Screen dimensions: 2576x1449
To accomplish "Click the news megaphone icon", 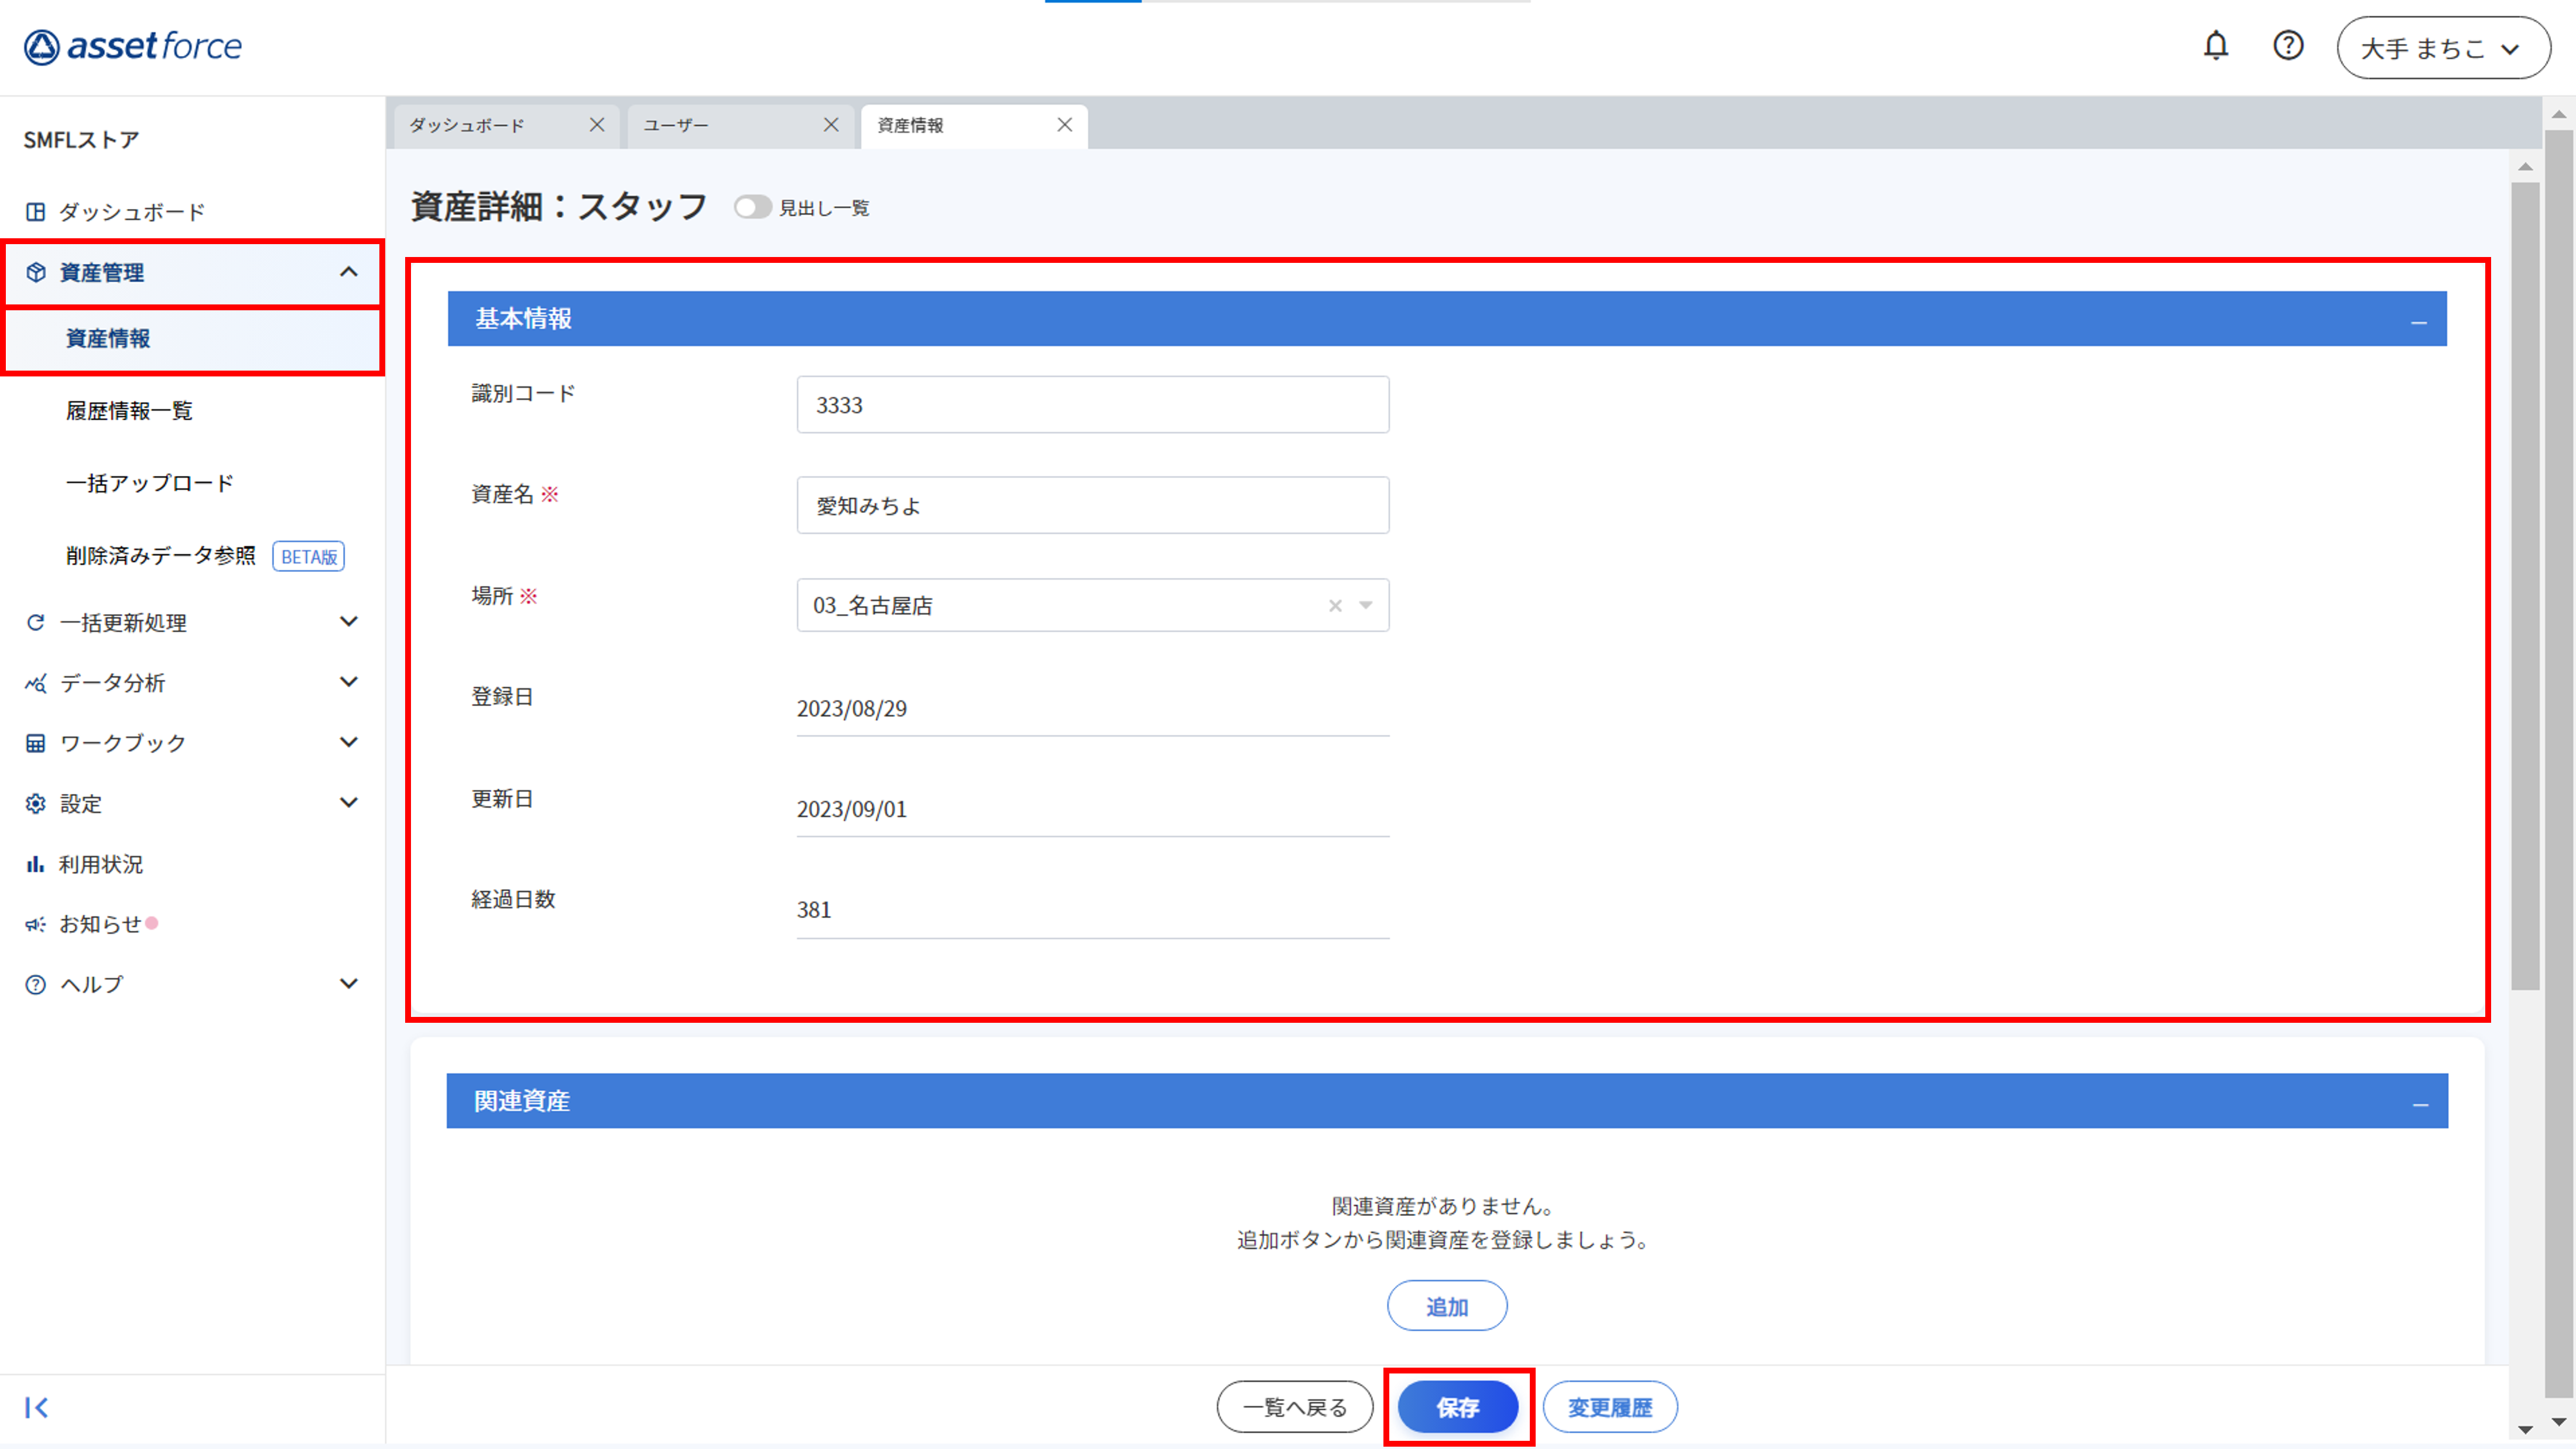I will 36,924.
